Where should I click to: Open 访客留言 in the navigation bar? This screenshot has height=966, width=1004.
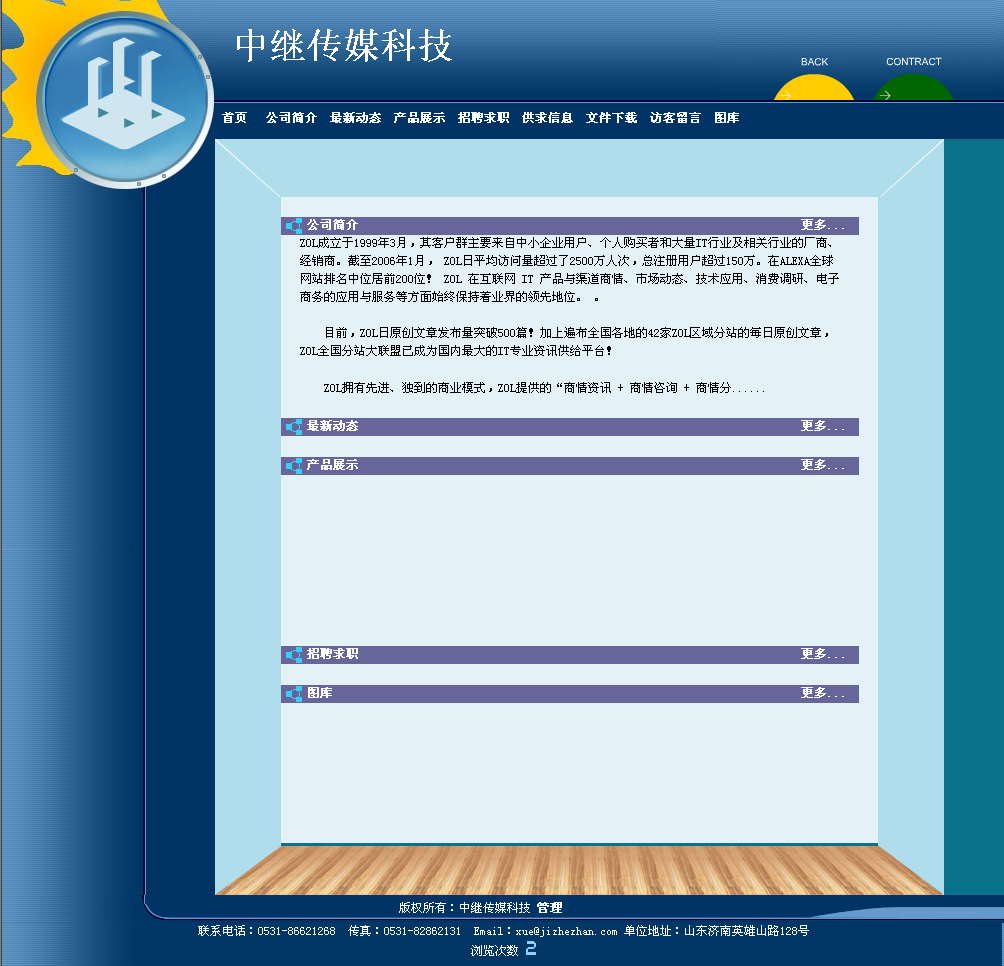coord(675,118)
